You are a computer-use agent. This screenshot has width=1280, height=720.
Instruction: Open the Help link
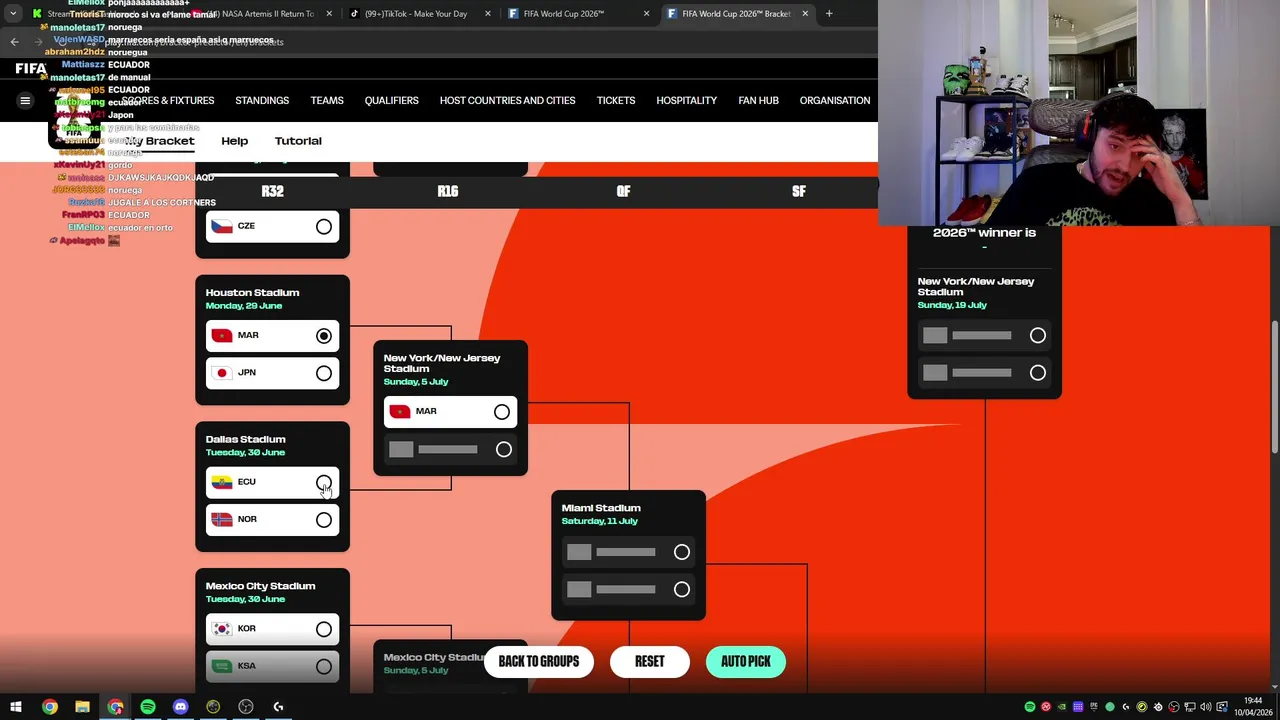(x=235, y=141)
